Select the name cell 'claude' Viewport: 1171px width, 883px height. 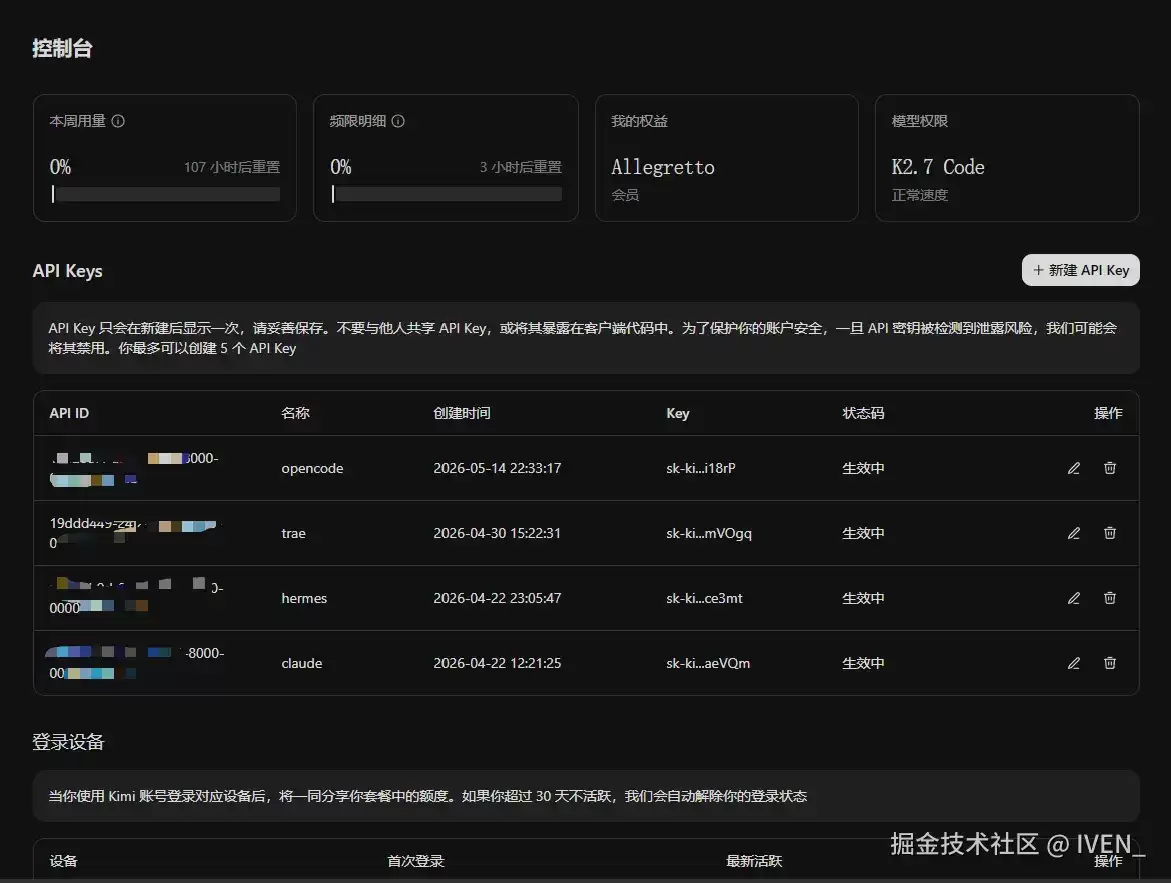point(302,663)
